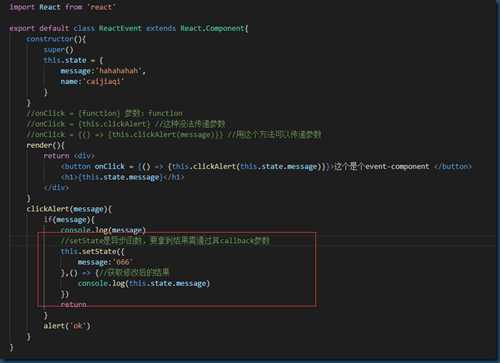Click comment "//onClick = {function}" line
The image size is (500, 363).
tap(104, 113)
